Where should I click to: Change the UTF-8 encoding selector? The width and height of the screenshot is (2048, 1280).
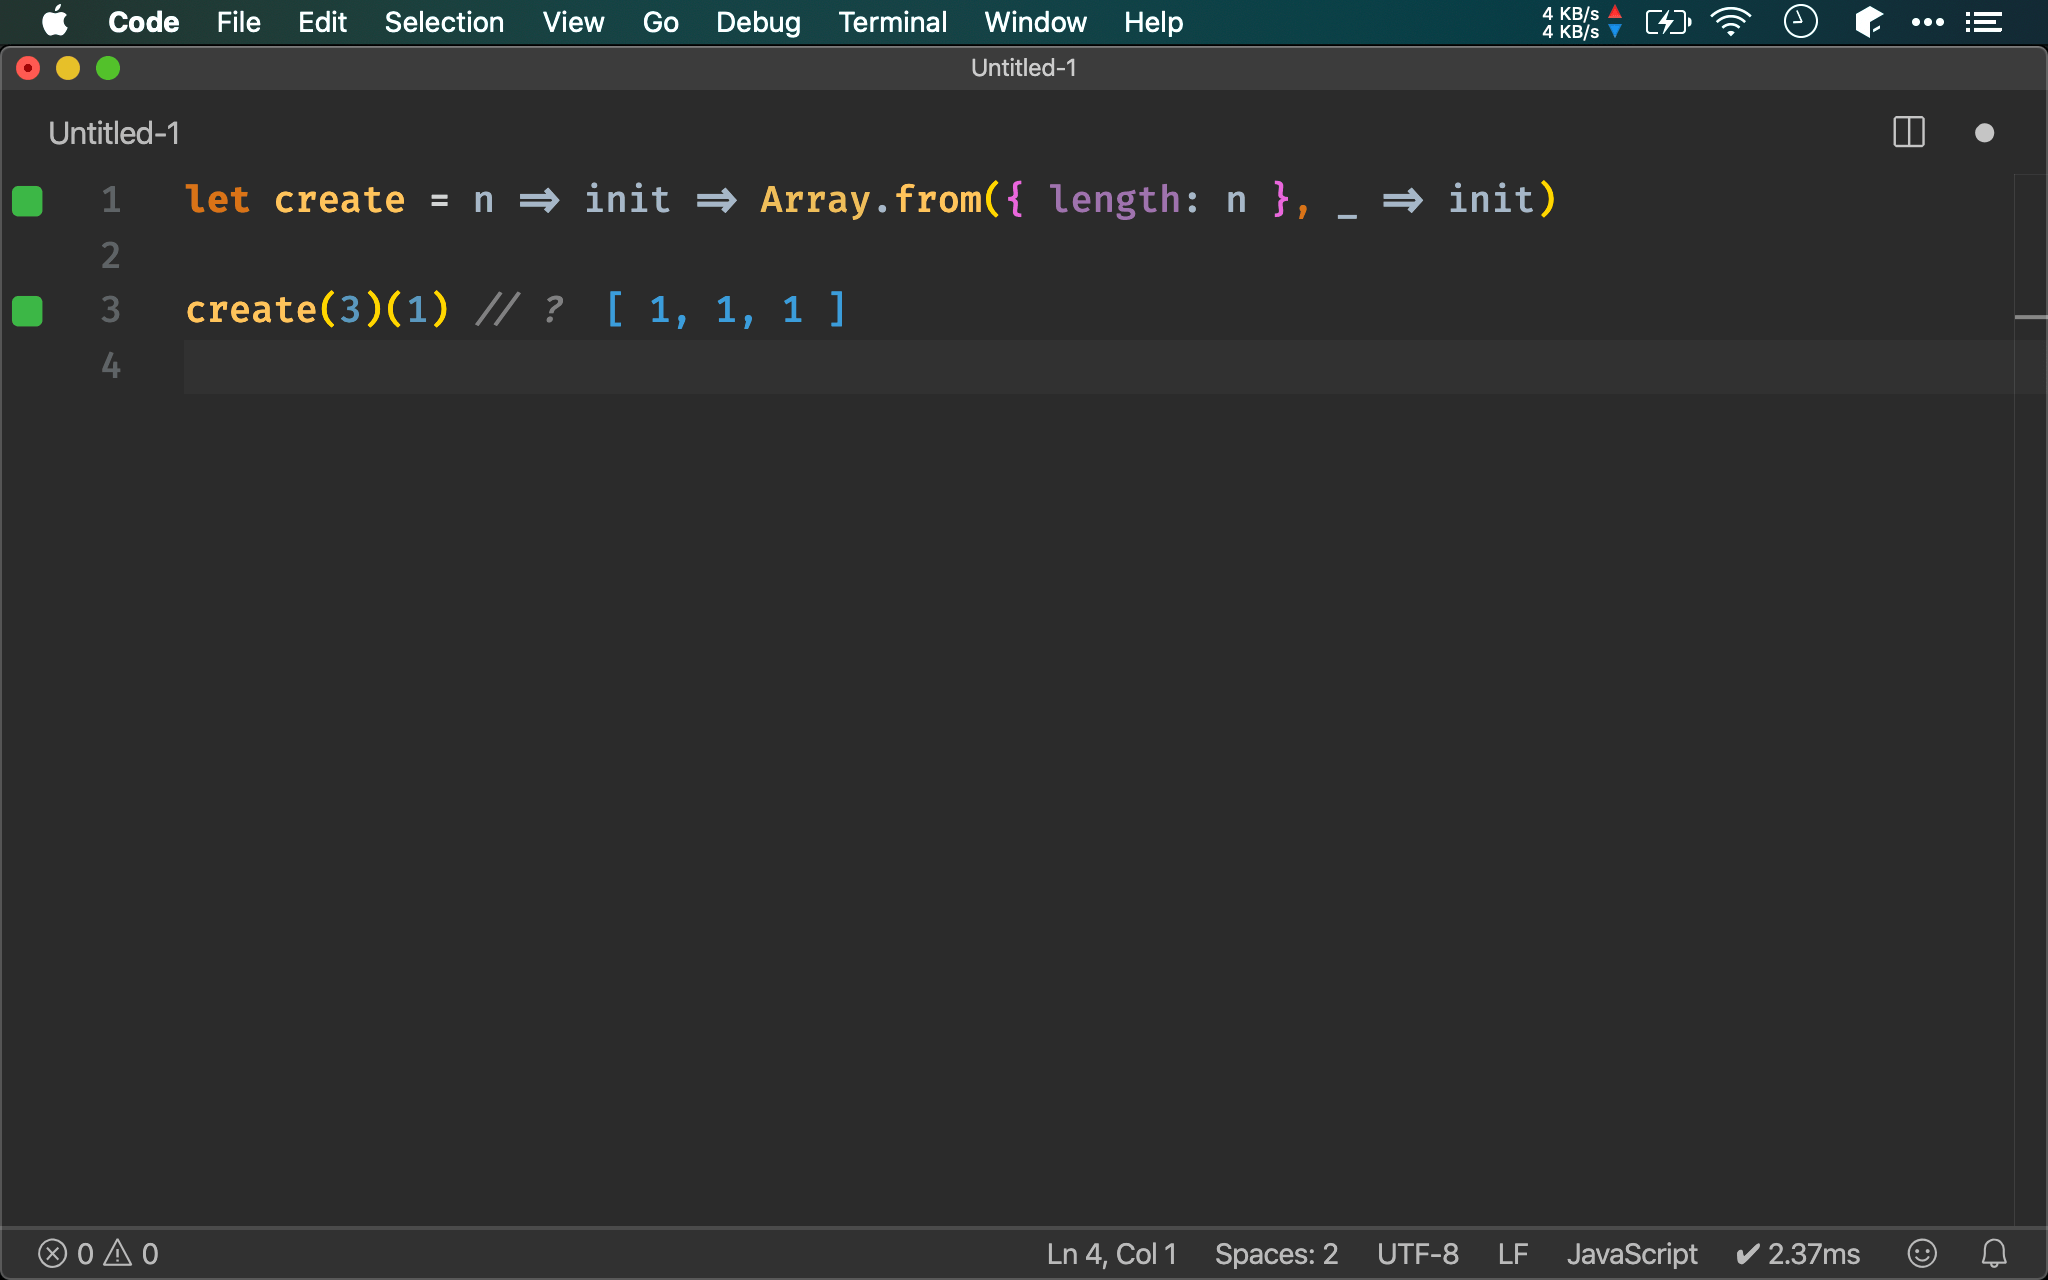(1417, 1253)
